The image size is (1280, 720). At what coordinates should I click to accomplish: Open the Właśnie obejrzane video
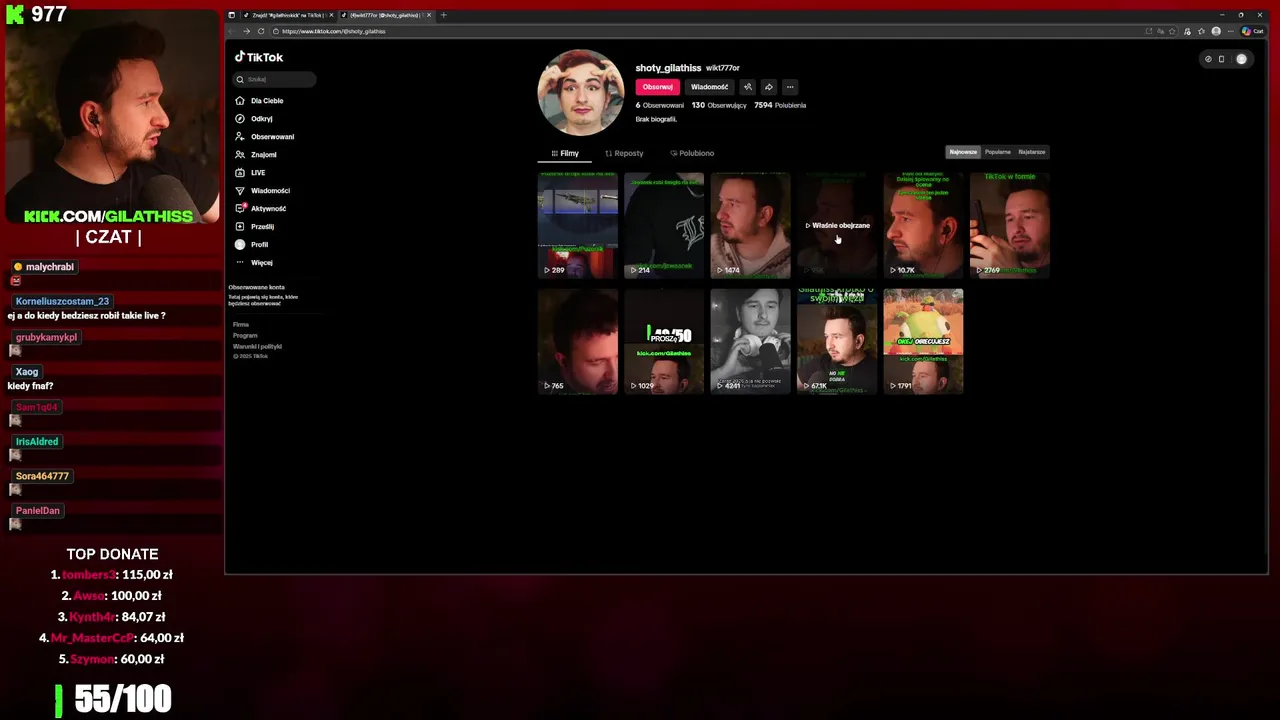pyautogui.click(x=837, y=225)
